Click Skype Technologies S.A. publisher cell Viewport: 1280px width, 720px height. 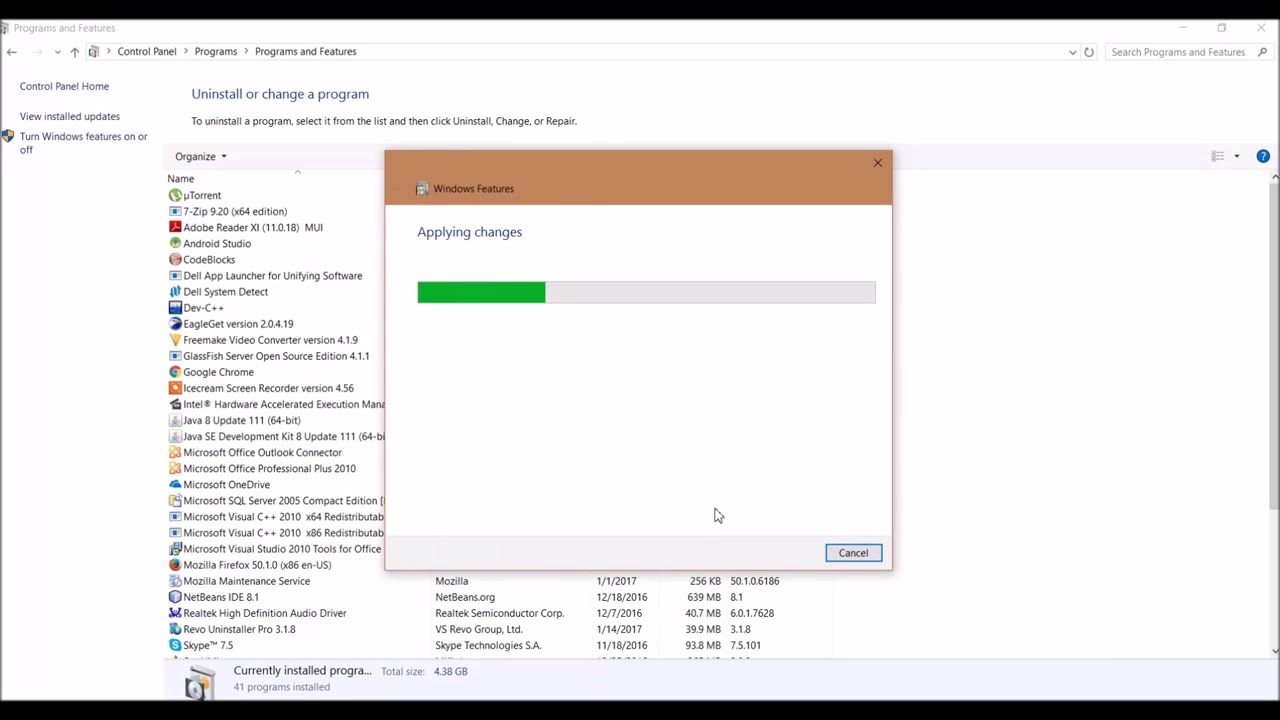(x=488, y=645)
